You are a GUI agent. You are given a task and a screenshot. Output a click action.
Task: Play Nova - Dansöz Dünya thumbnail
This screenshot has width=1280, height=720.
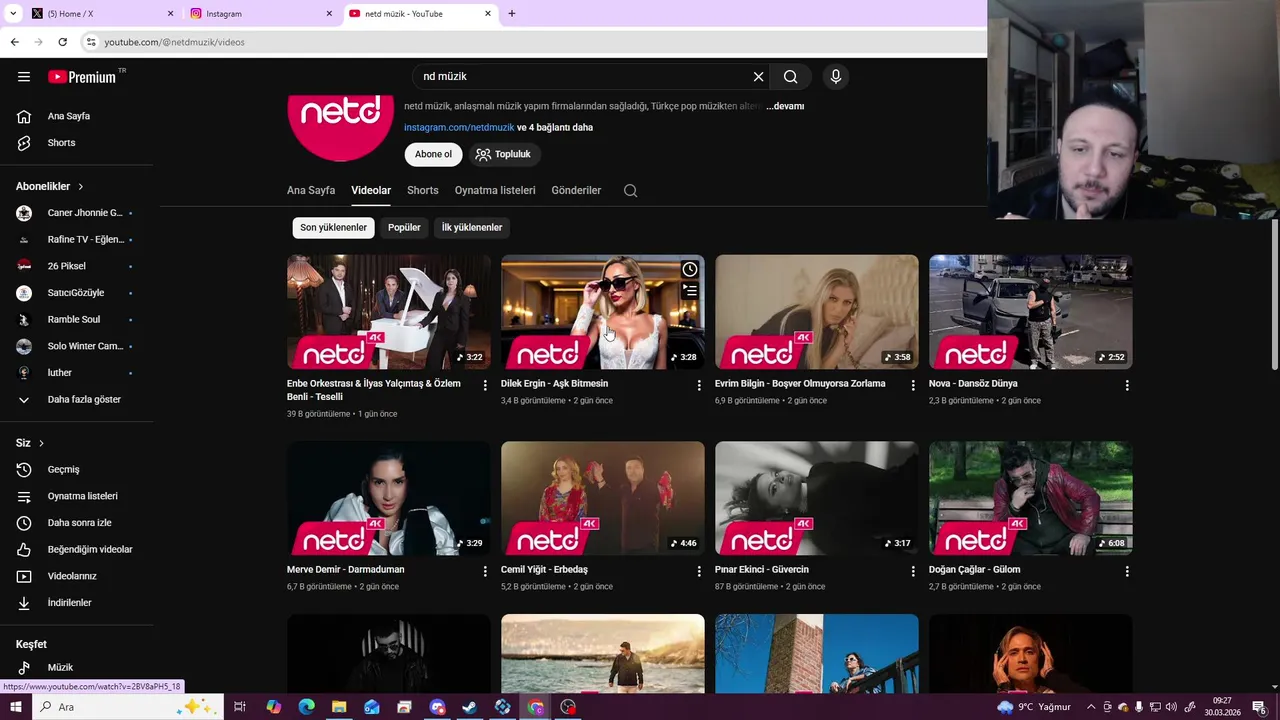pos(1031,312)
